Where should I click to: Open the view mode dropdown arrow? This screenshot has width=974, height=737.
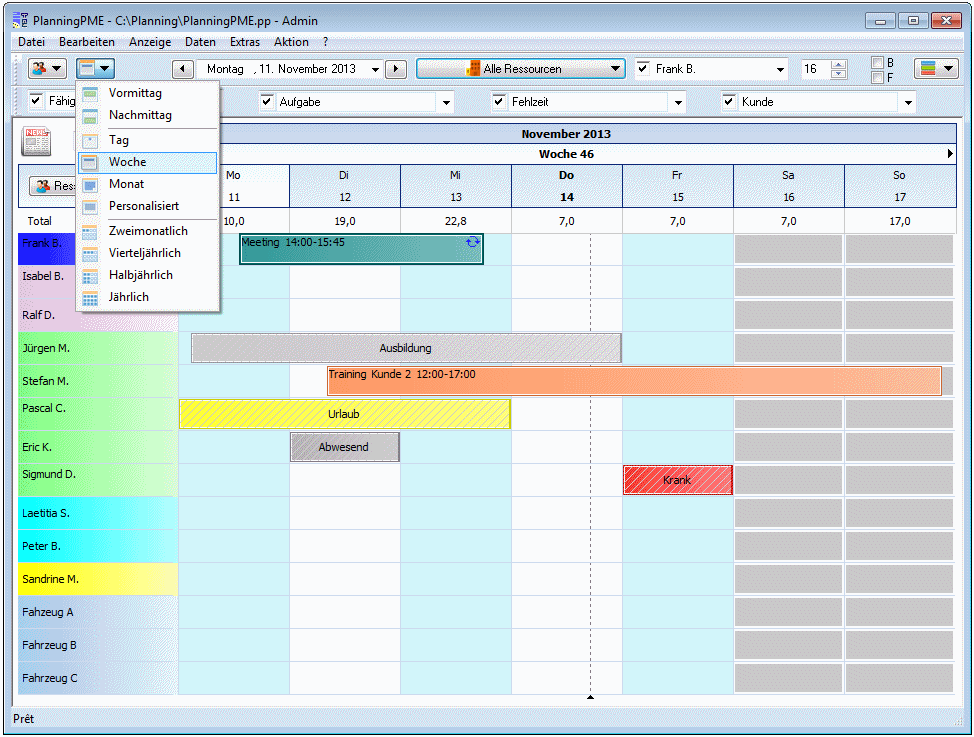click(105, 68)
